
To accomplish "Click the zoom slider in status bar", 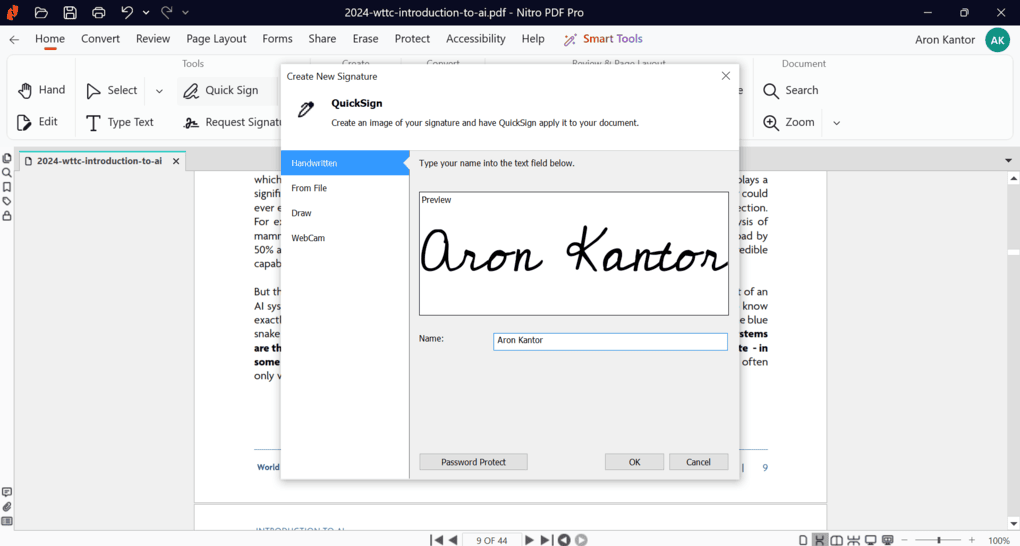I will (938, 540).
